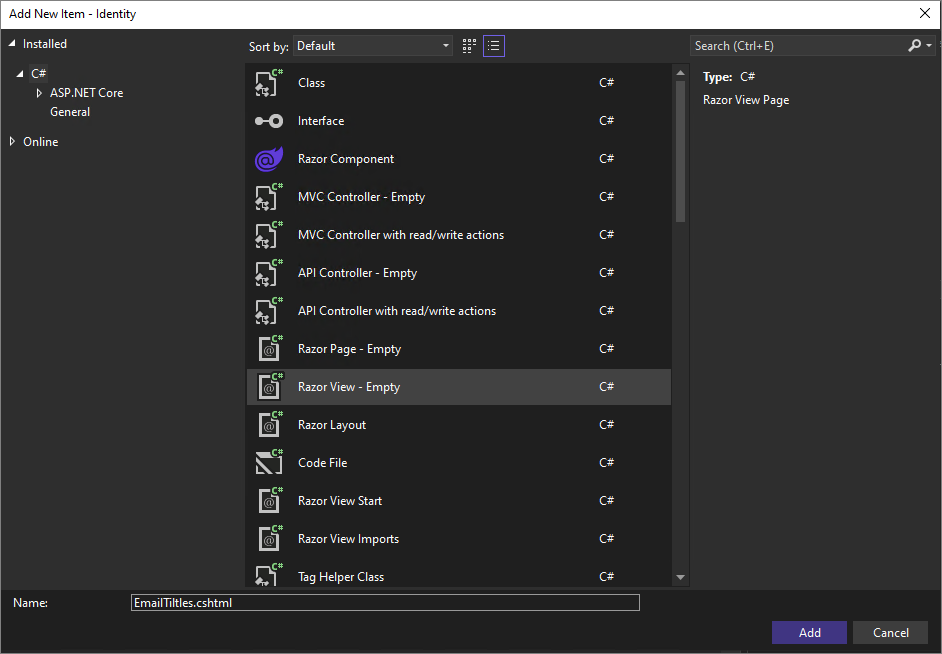
Task: Choose API Controller - Empty template name
Action: point(357,273)
